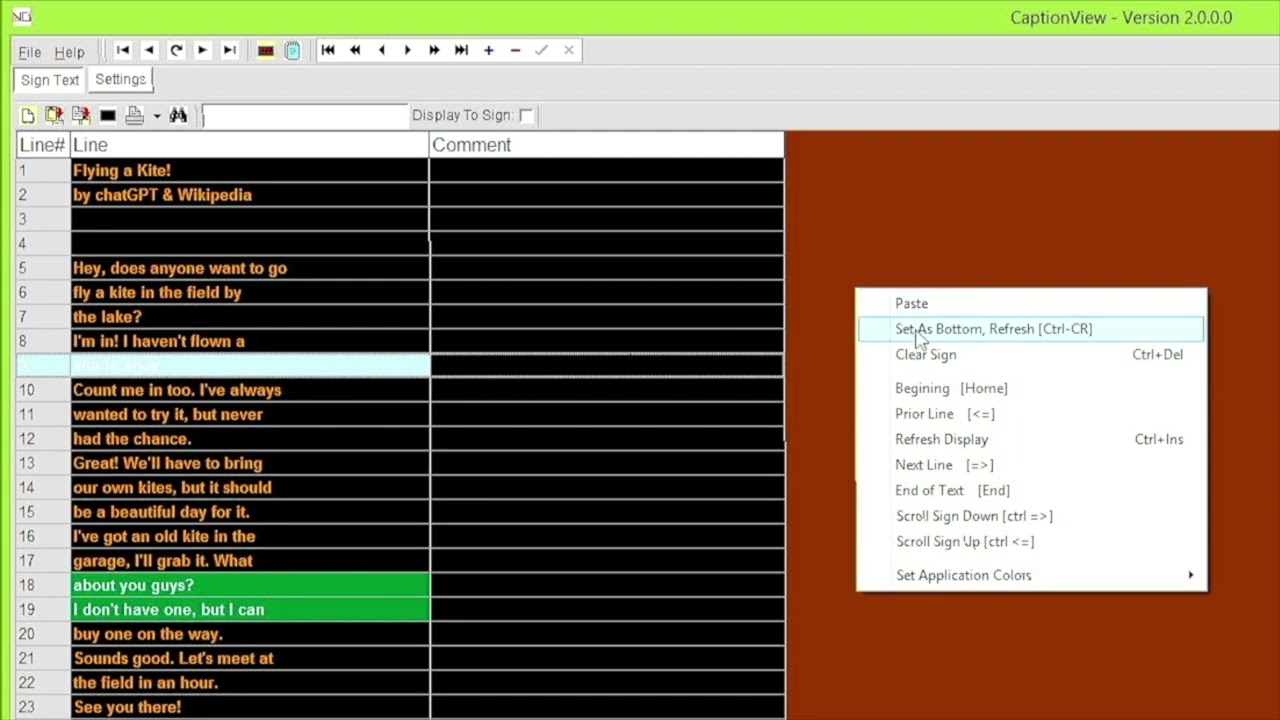The image size is (1280, 720).
Task: Select Refresh Display menu entry
Action: pyautogui.click(x=1032, y=439)
